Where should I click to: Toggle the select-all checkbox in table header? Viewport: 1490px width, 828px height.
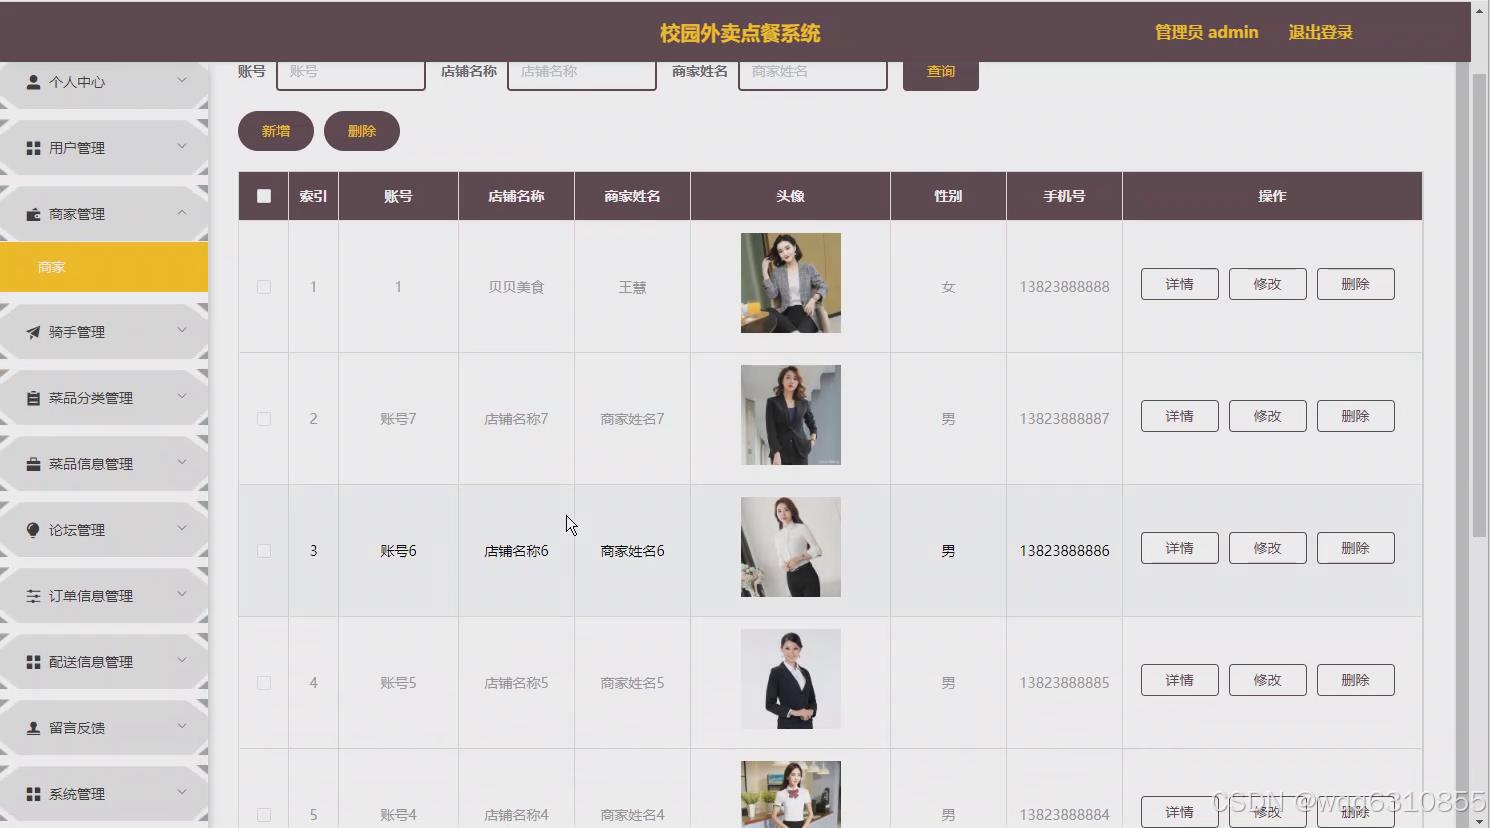coord(264,196)
